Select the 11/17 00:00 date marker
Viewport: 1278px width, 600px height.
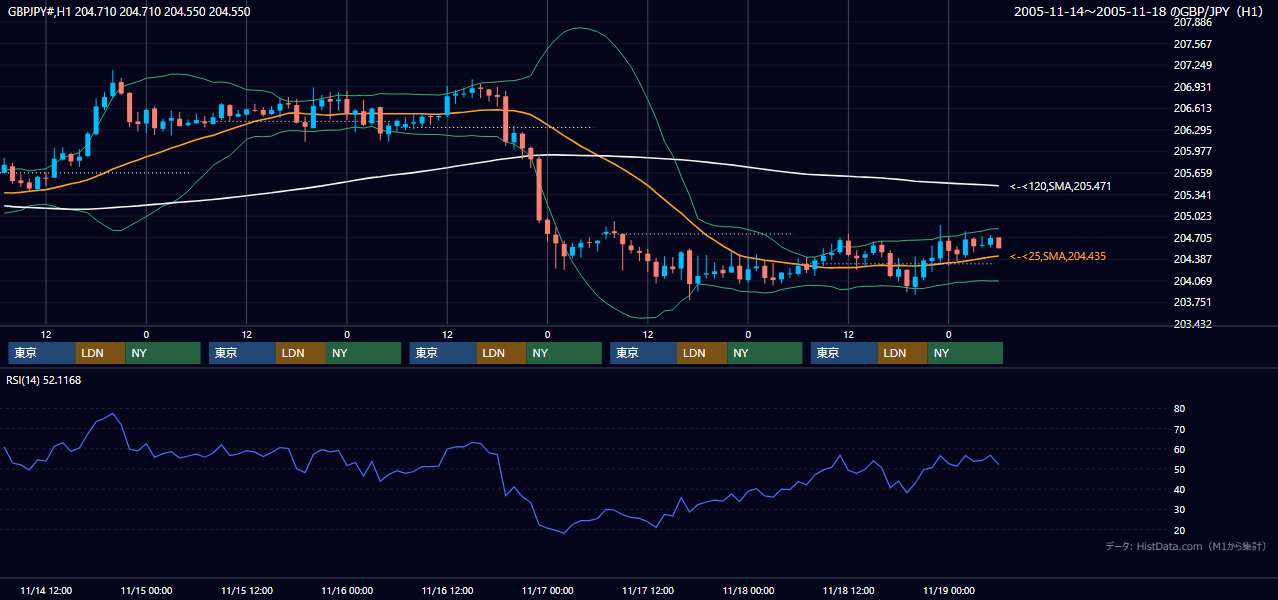pyautogui.click(x=547, y=590)
